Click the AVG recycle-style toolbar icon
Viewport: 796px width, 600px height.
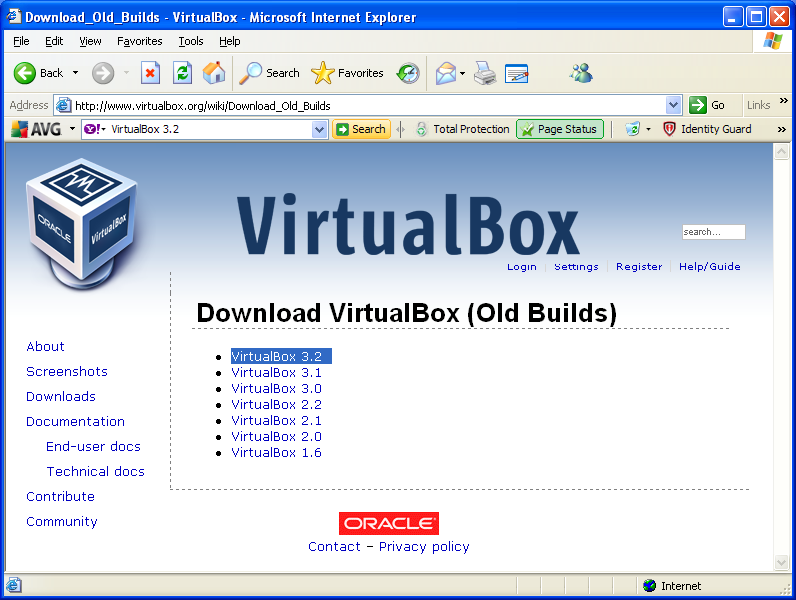pyautogui.click(x=633, y=129)
